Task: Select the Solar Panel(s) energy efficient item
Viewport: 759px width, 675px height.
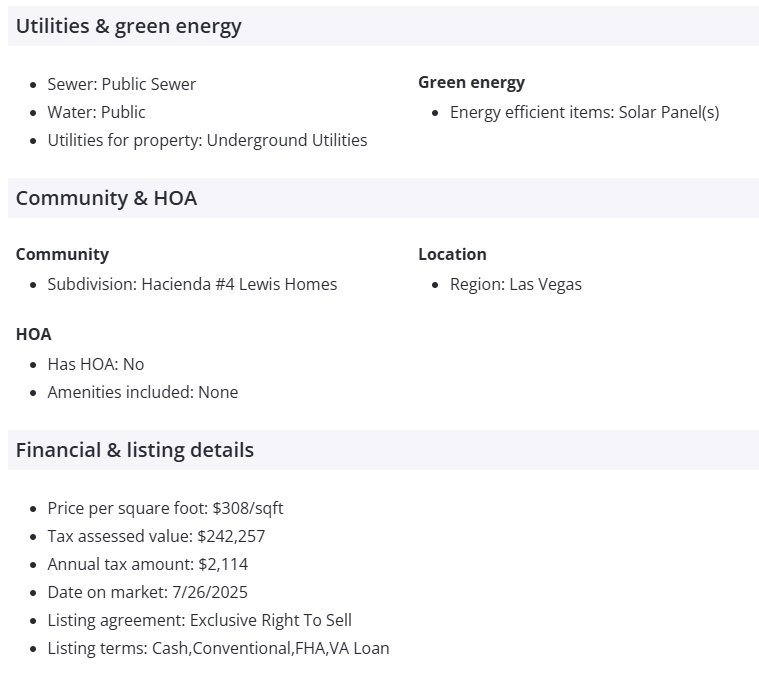Action: pyautogui.click(x=584, y=112)
